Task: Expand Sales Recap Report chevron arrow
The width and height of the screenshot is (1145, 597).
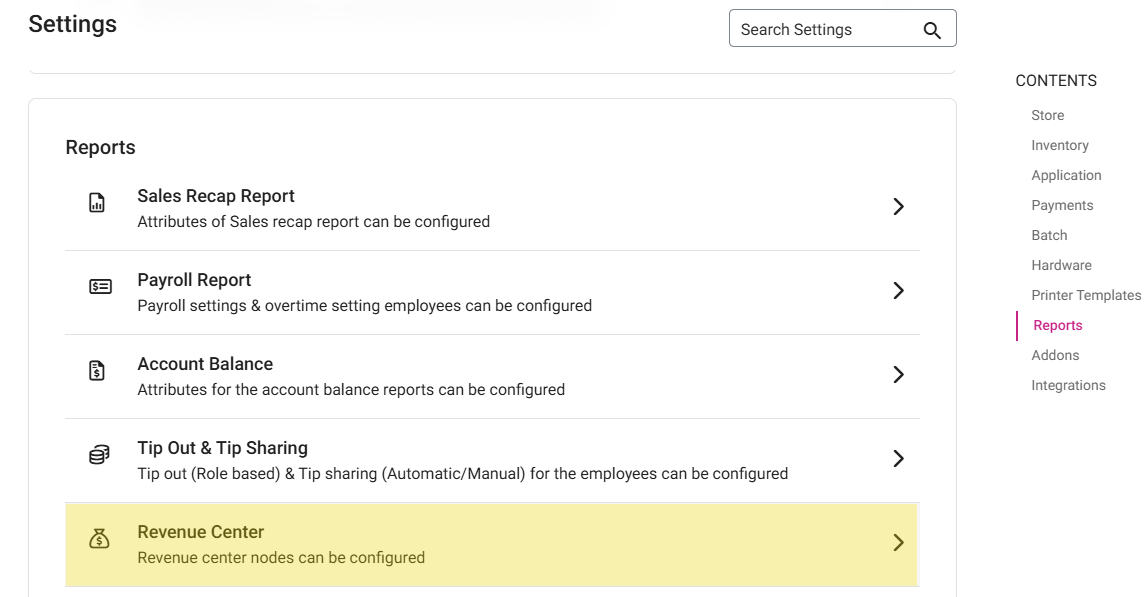Action: [x=898, y=207]
